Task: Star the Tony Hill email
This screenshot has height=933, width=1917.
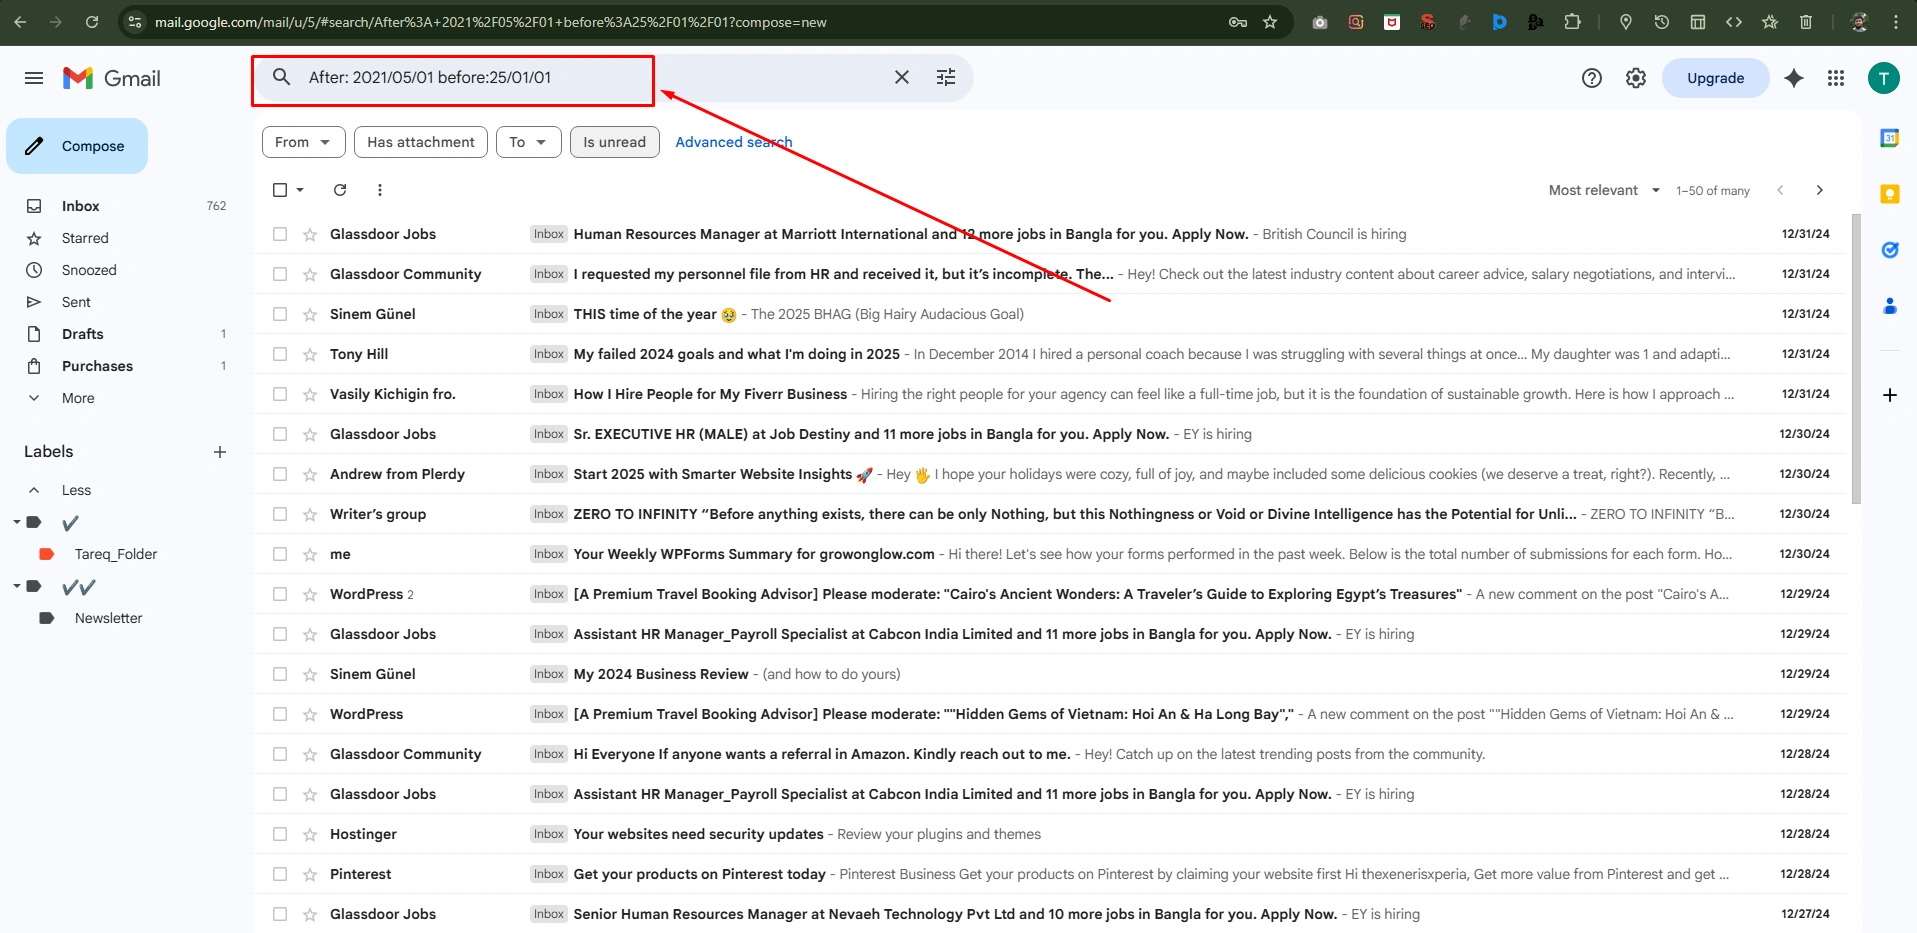Action: pyautogui.click(x=310, y=354)
